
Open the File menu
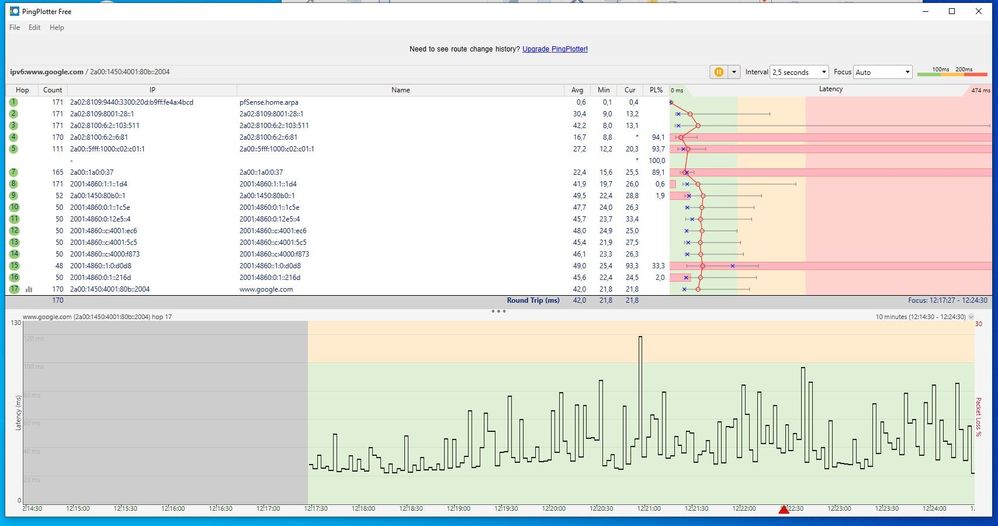point(15,27)
